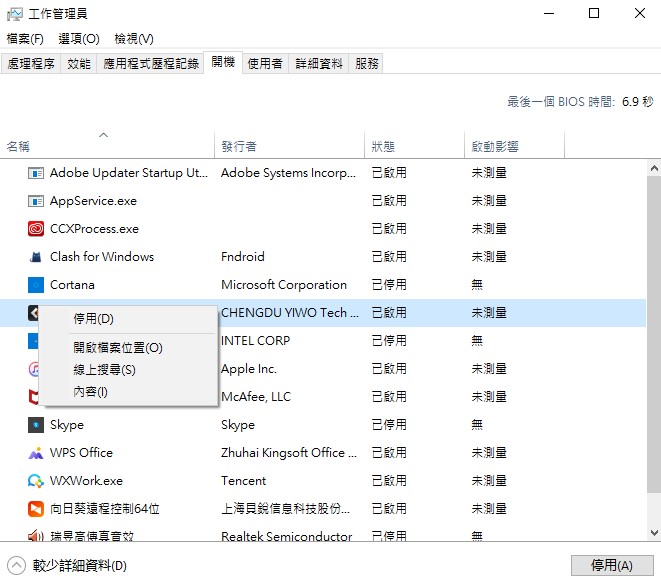The height and width of the screenshot is (588, 661).
Task: Click the AppService.exe row icon
Action: point(36,201)
